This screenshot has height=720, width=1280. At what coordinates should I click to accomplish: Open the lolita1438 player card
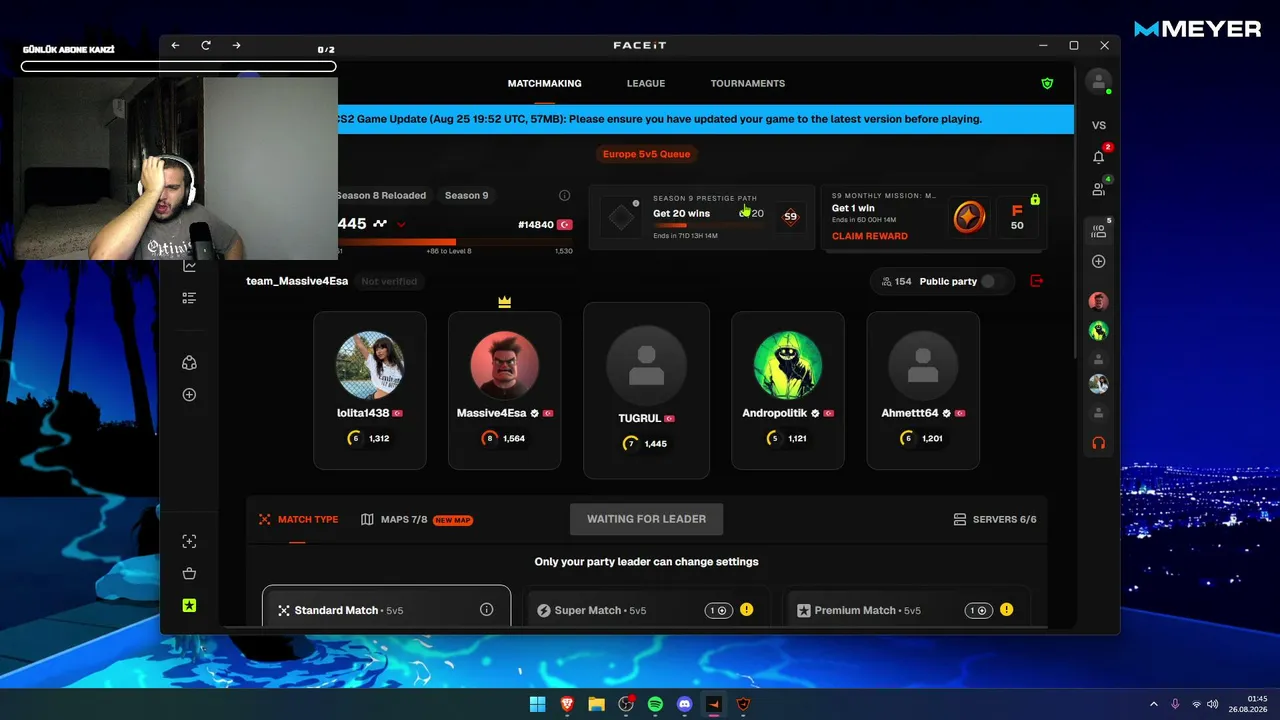[x=370, y=390]
